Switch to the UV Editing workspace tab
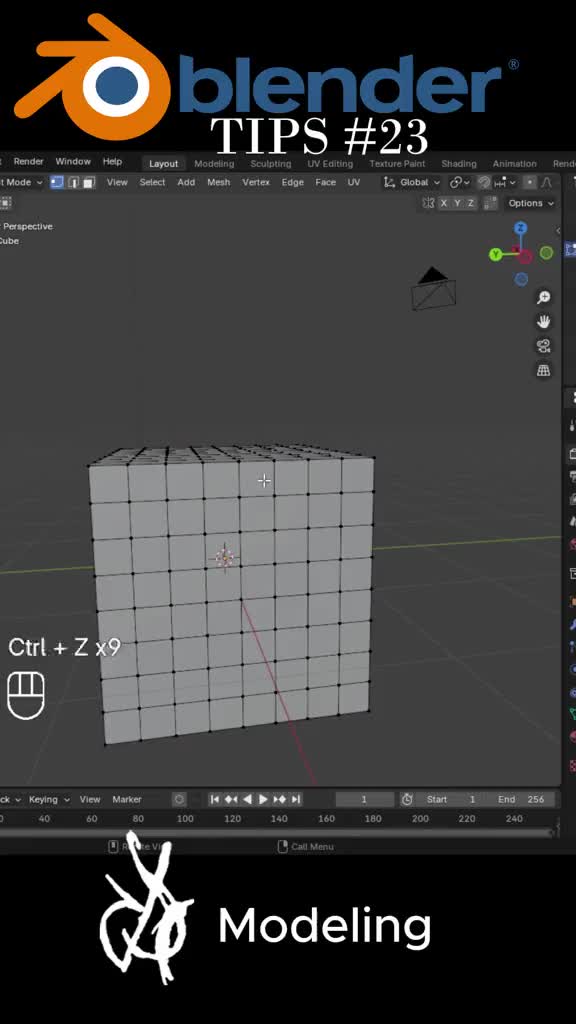 click(330, 164)
